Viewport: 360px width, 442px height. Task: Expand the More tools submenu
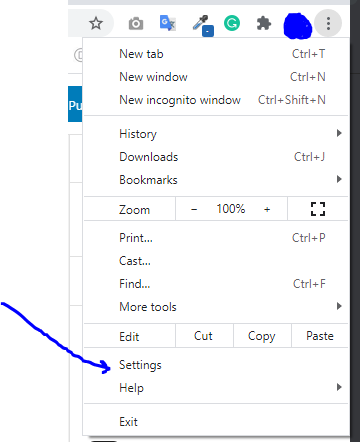[216, 307]
